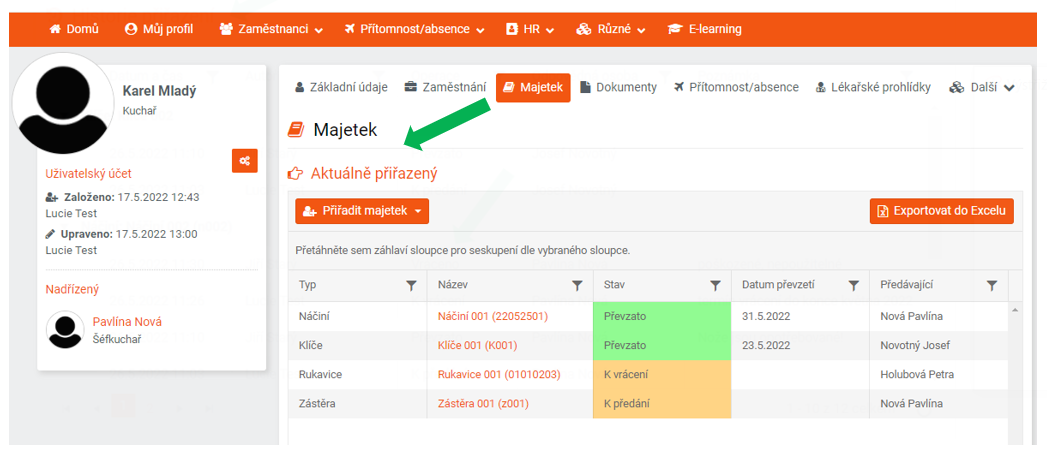Open the Pavlína Nová supervisor link
1047x460 pixels.
127,322
